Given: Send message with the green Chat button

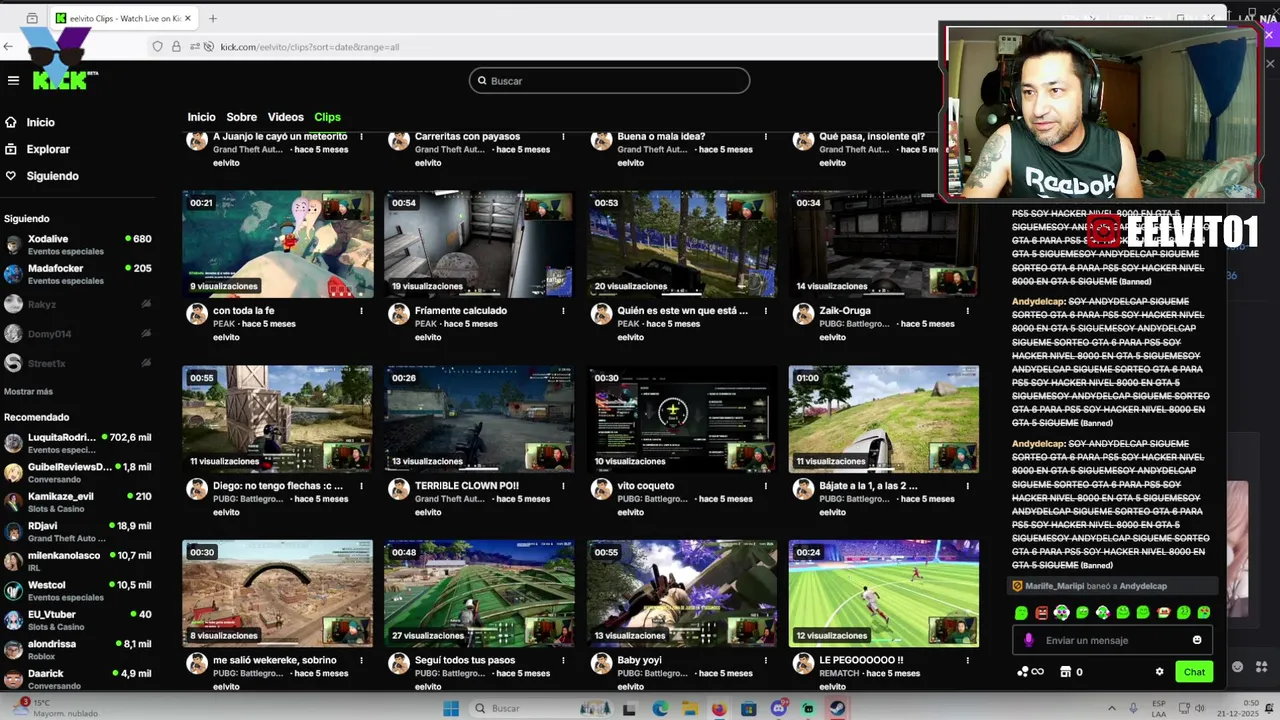Looking at the screenshot, I should 1194,672.
